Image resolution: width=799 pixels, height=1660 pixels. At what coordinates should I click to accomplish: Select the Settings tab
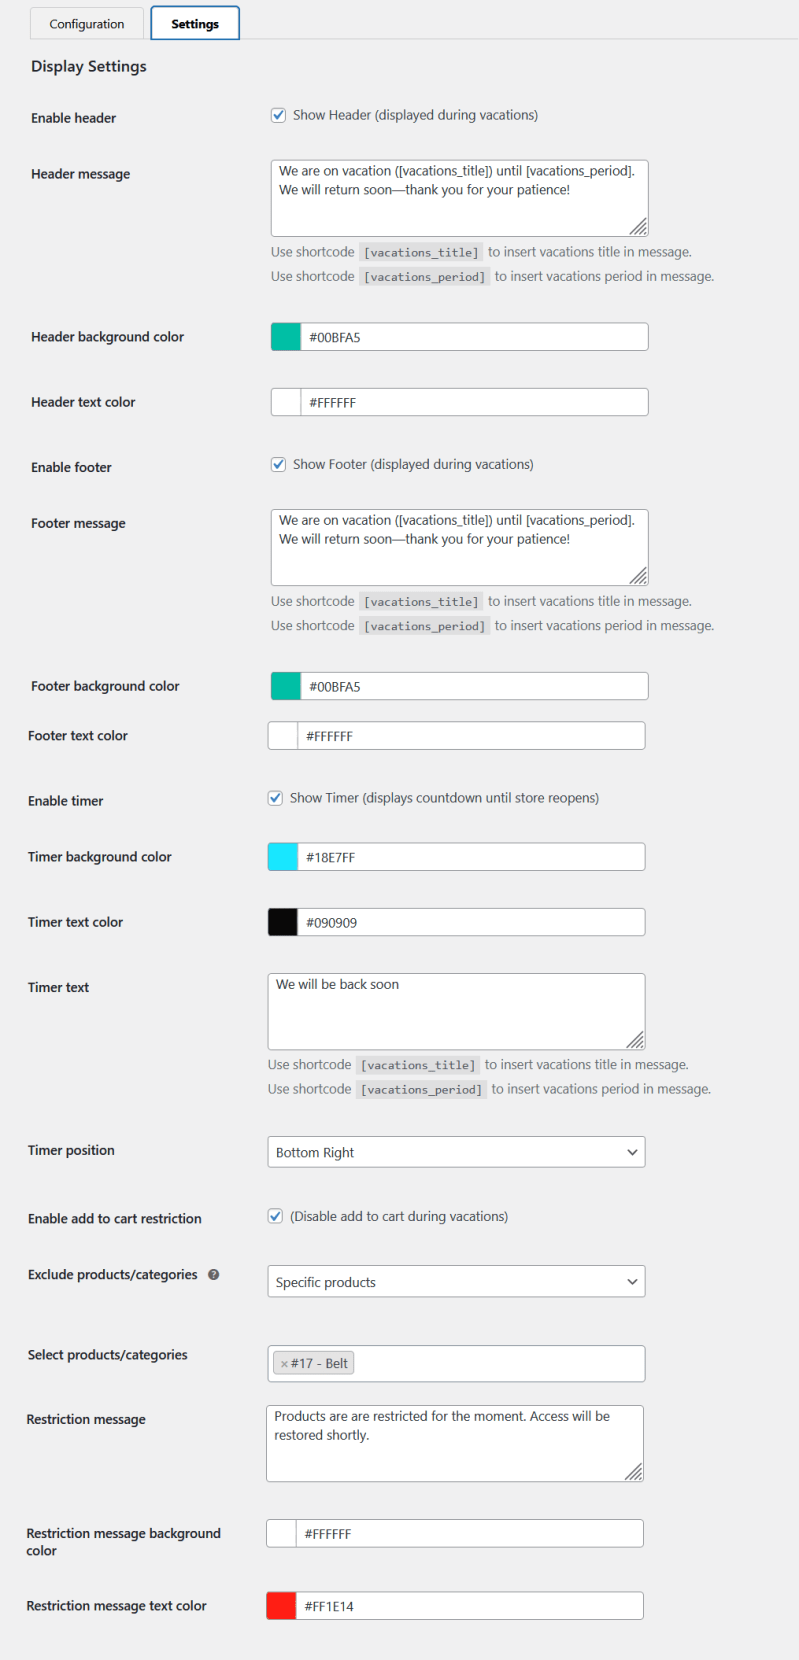click(x=194, y=23)
